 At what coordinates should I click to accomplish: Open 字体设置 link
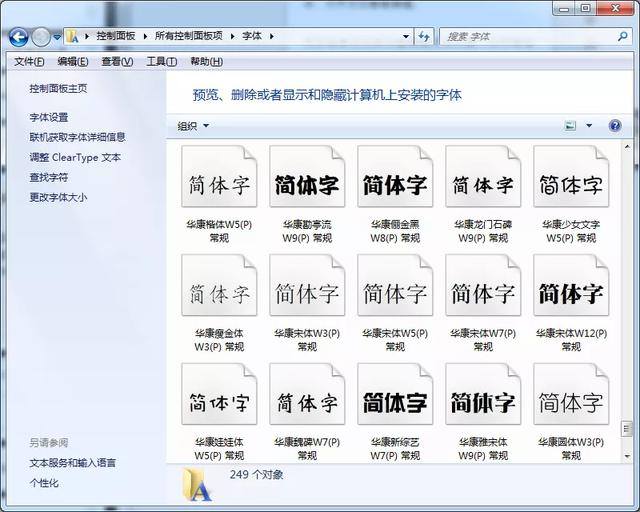(x=49, y=118)
